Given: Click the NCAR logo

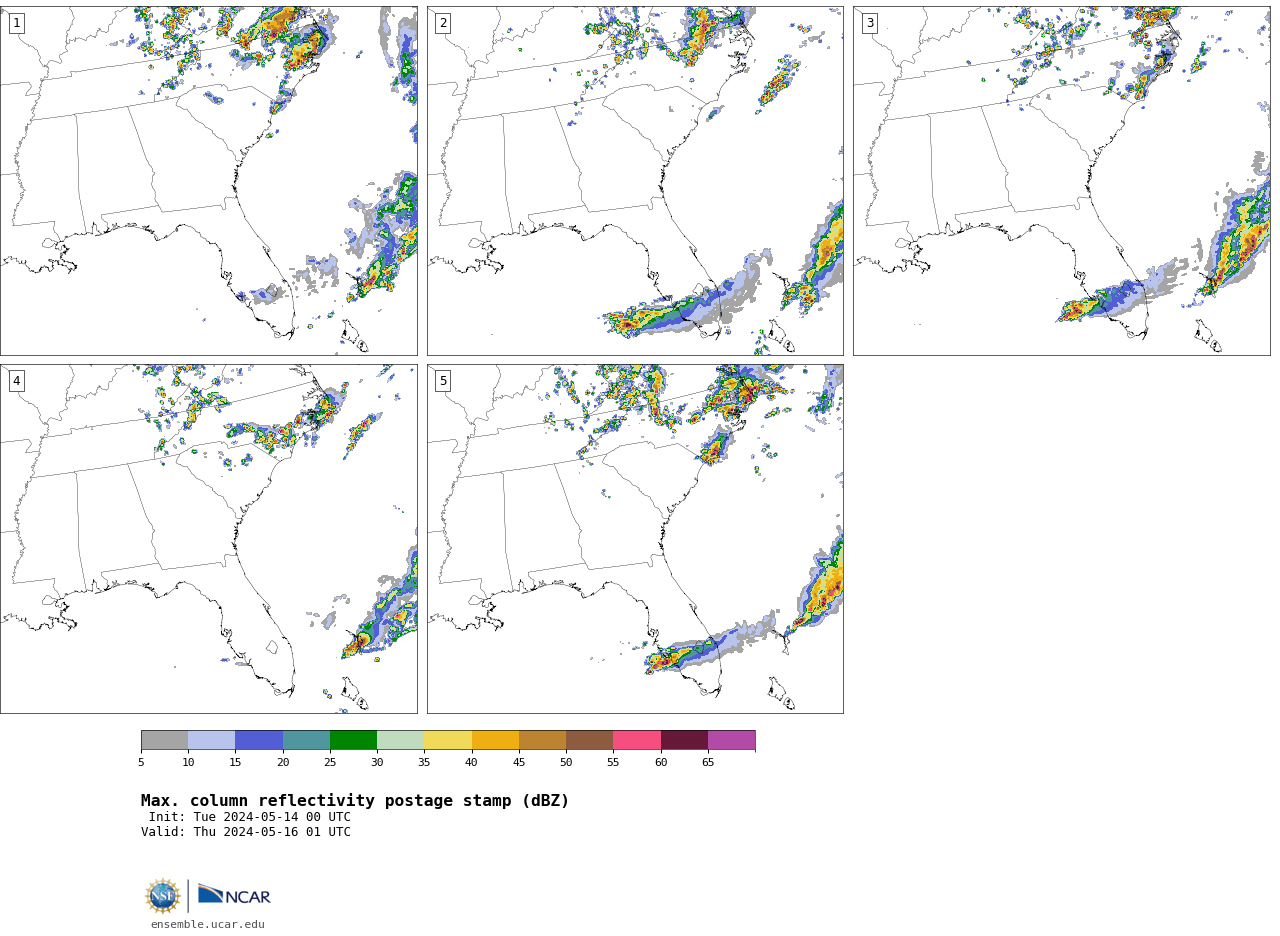Looking at the screenshot, I should [x=234, y=895].
